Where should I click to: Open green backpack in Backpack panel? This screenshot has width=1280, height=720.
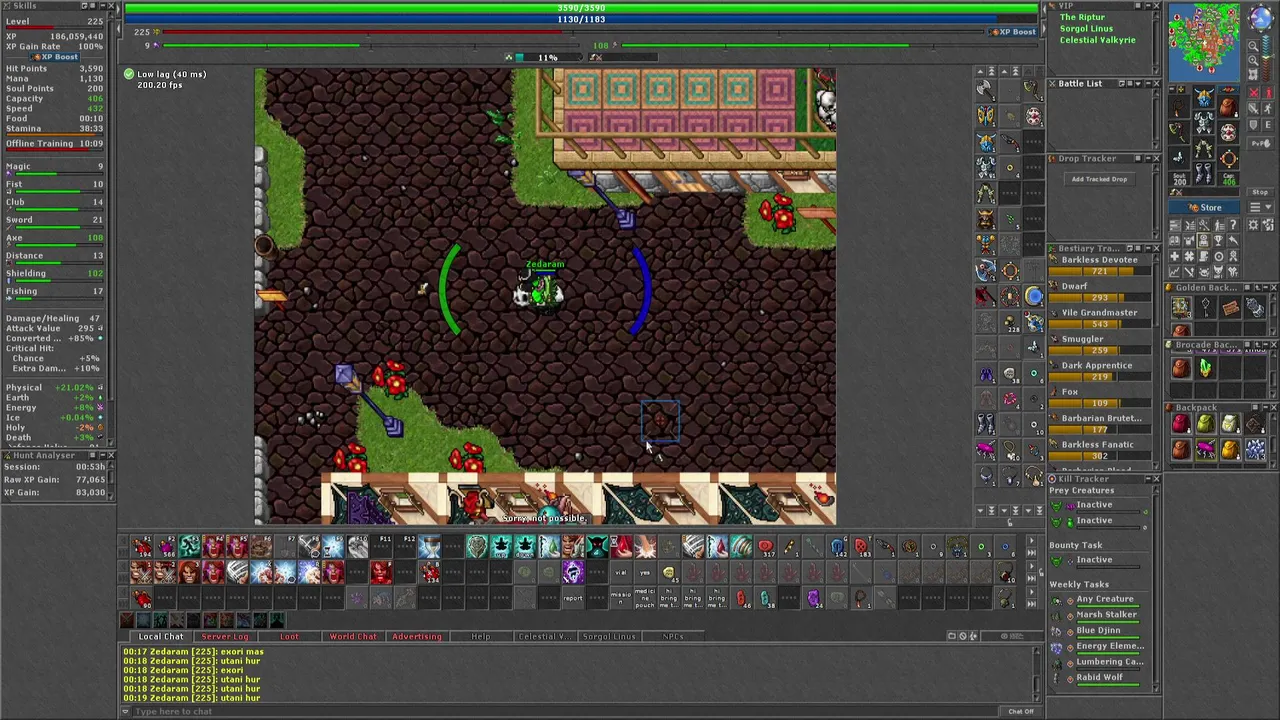(1205, 423)
